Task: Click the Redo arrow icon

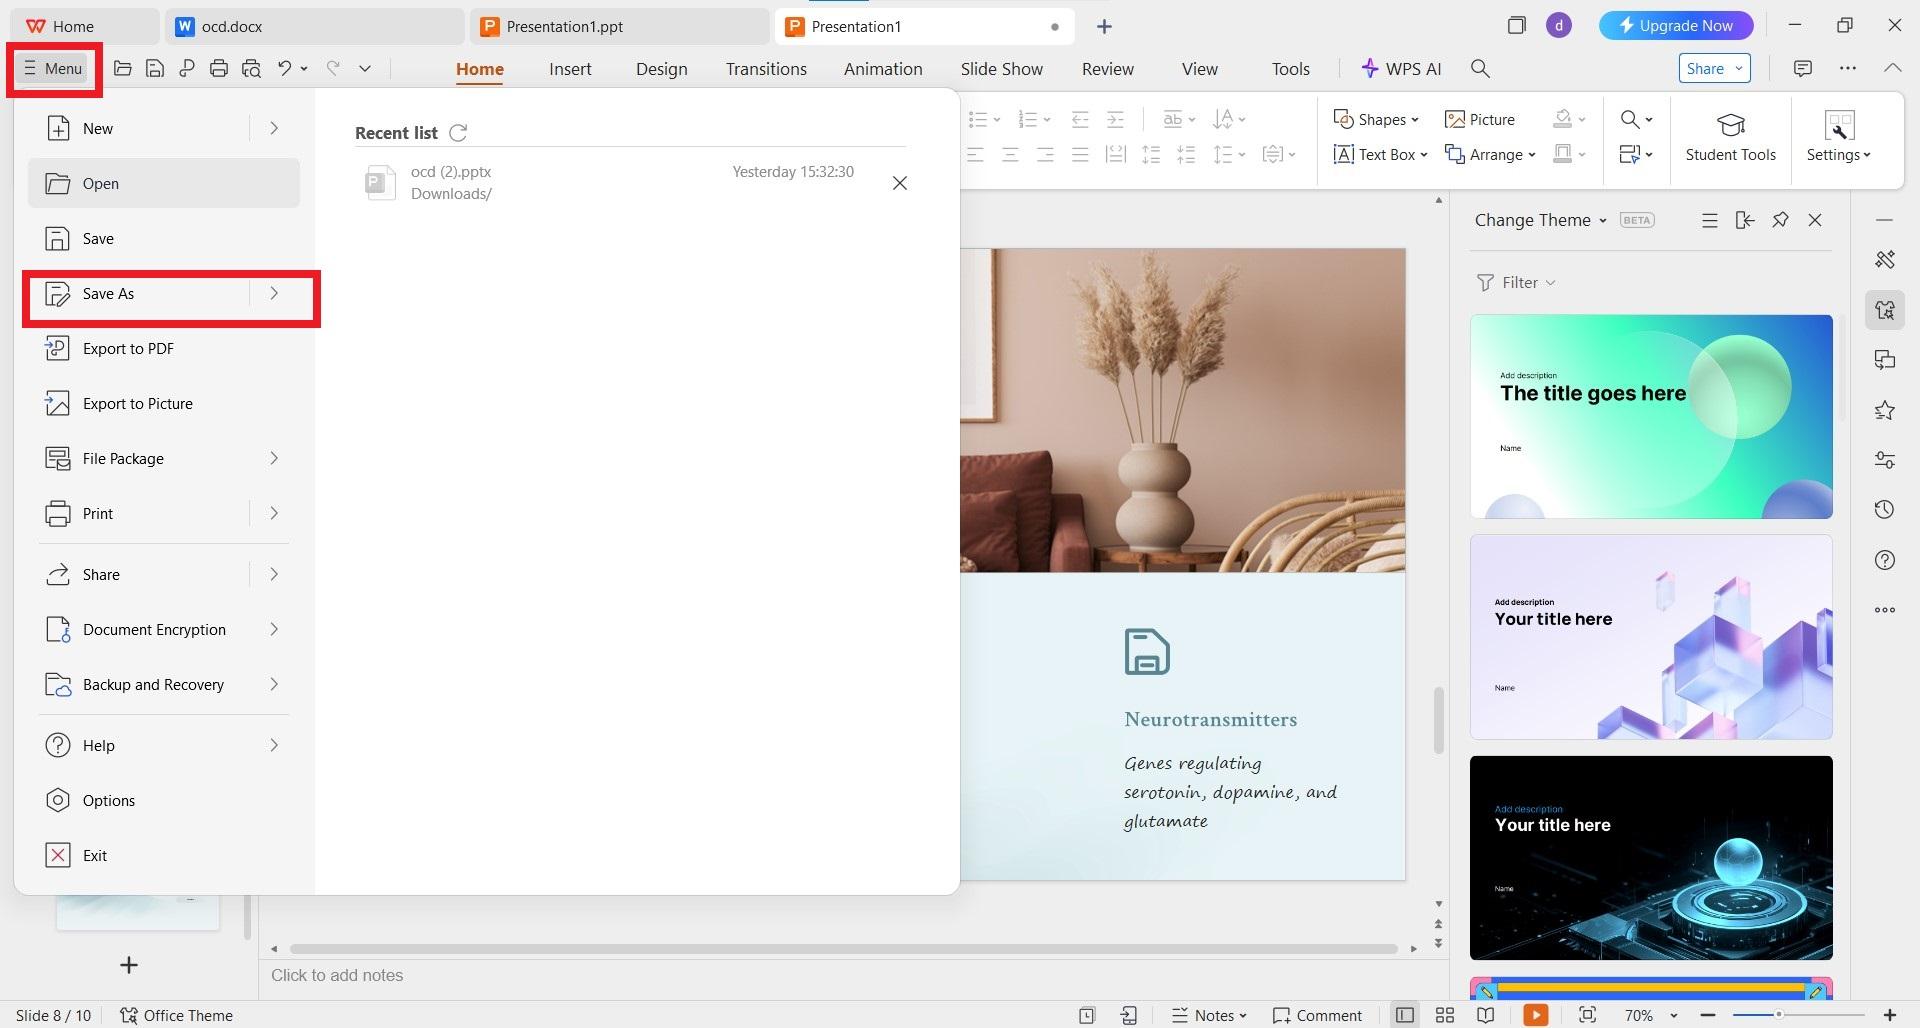Action: (x=333, y=69)
